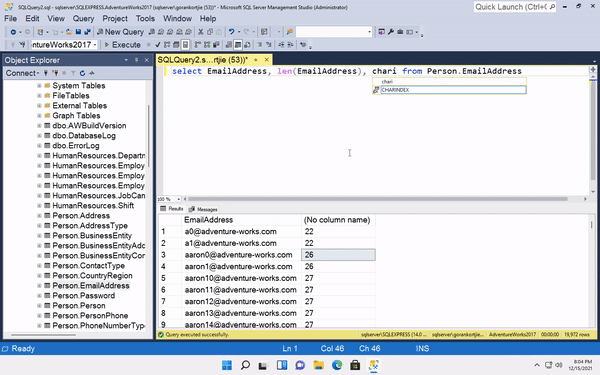Parse the query with the checkmark icon
600x375 pixels.
[158, 45]
